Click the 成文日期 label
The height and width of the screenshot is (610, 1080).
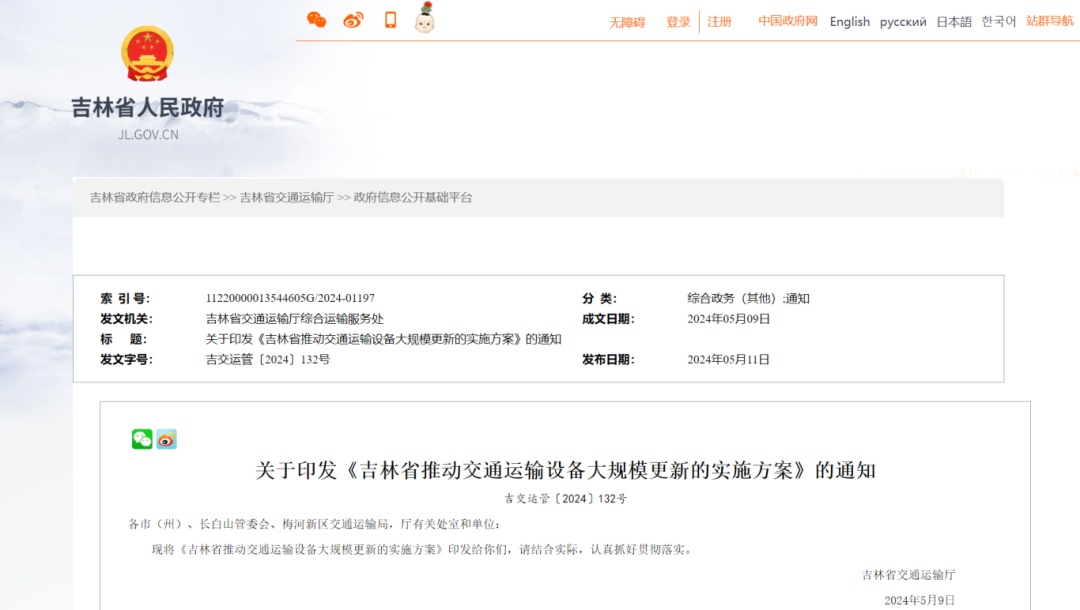click(608, 319)
